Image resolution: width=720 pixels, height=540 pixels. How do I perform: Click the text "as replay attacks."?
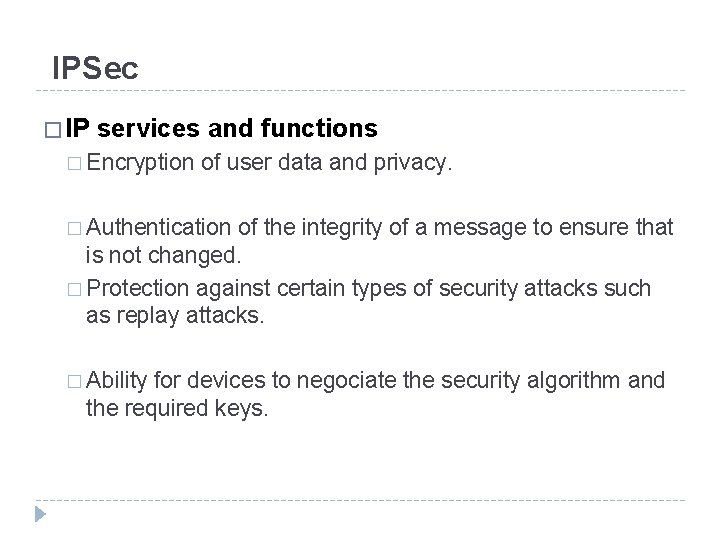[176, 316]
